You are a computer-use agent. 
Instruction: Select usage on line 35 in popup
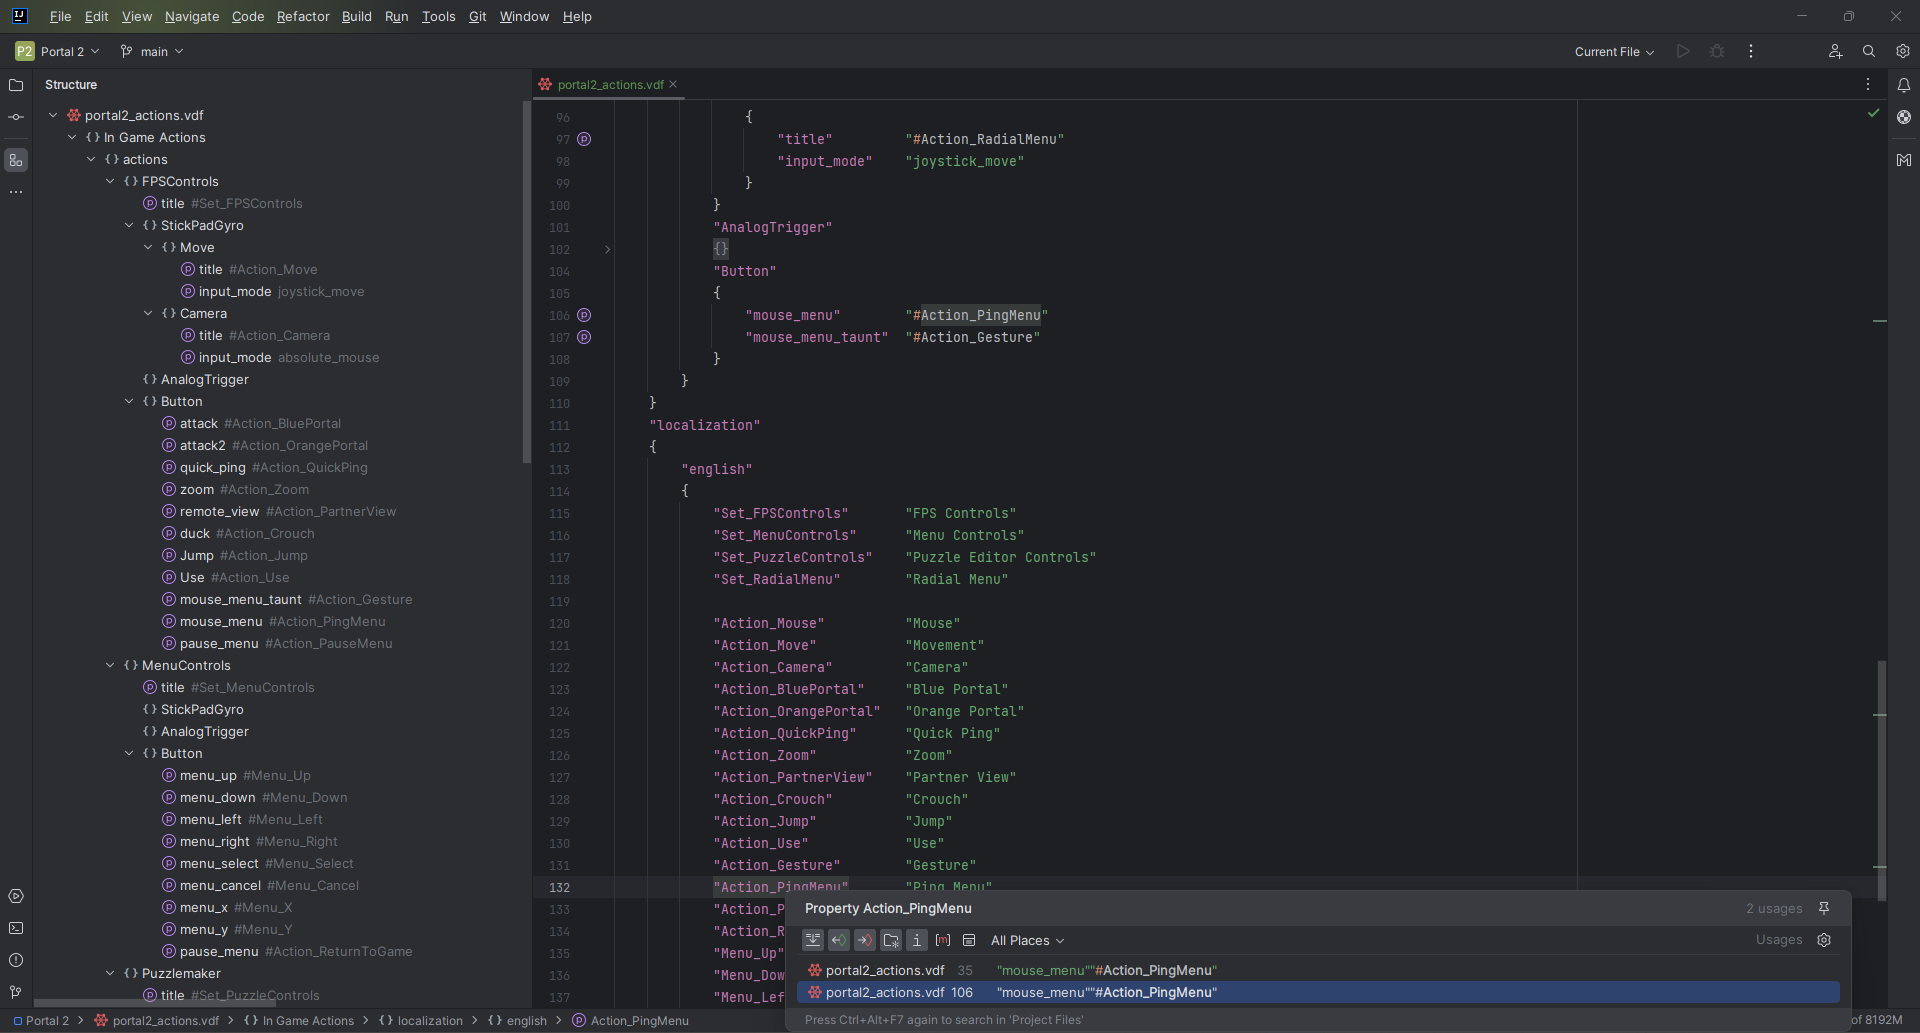1318,970
